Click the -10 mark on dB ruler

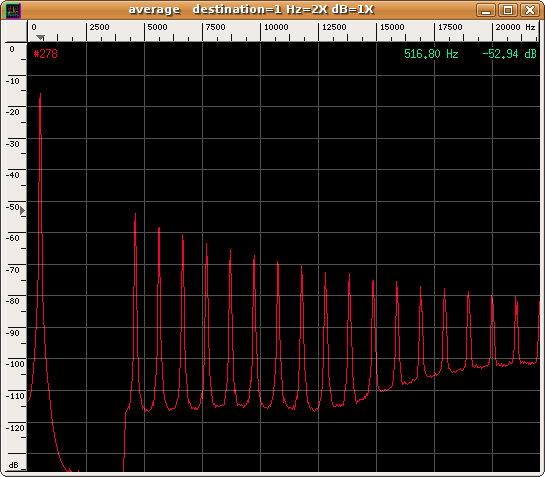tap(13, 81)
